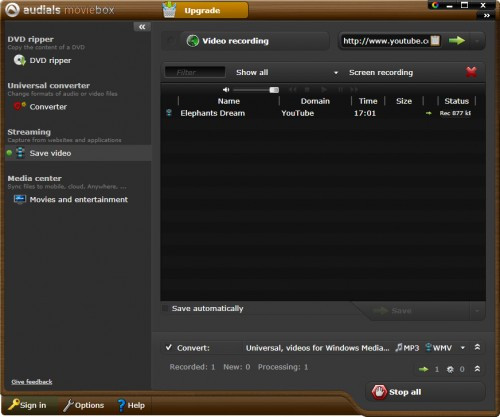500x417 pixels.
Task: Open Help menu
Action: 131,405
